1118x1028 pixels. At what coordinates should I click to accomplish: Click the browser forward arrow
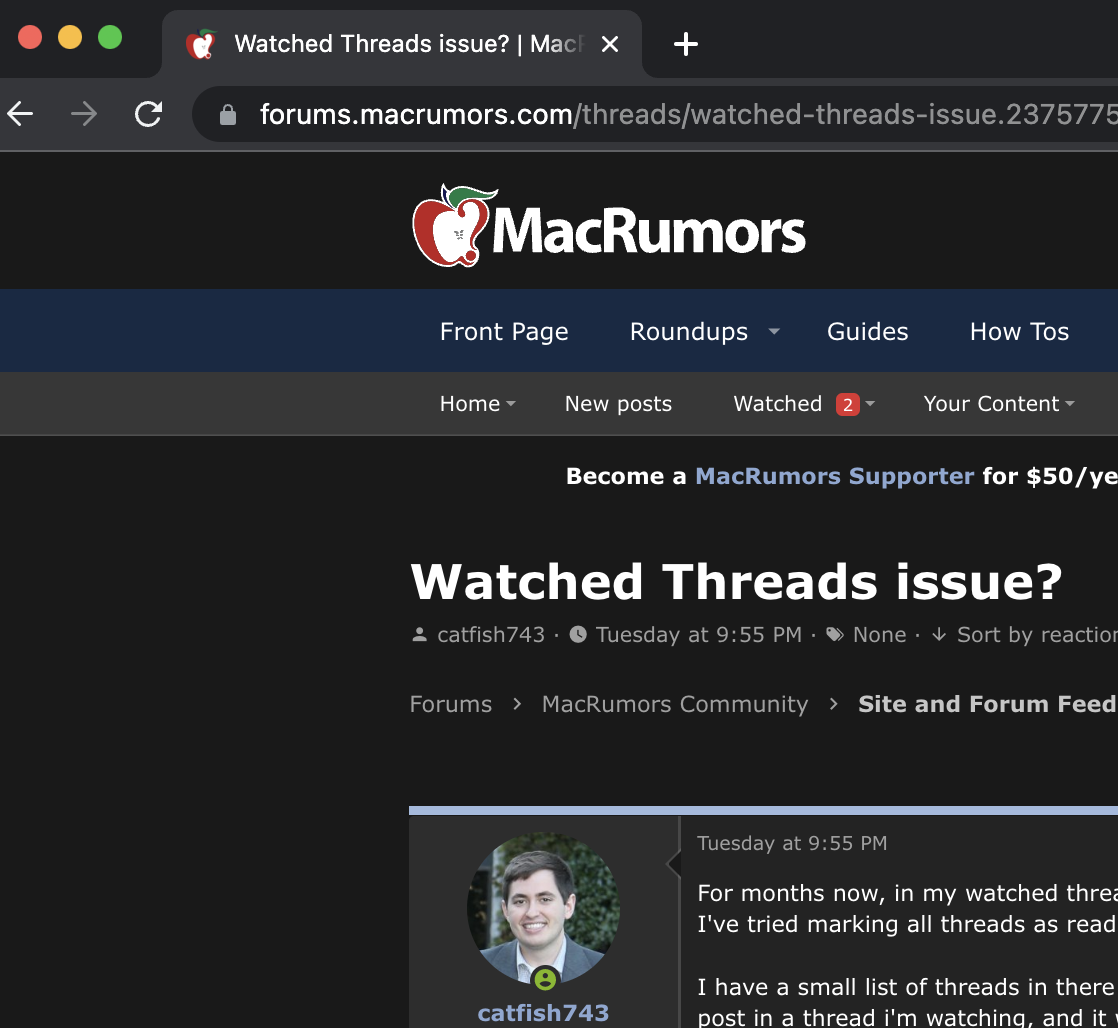(84, 114)
